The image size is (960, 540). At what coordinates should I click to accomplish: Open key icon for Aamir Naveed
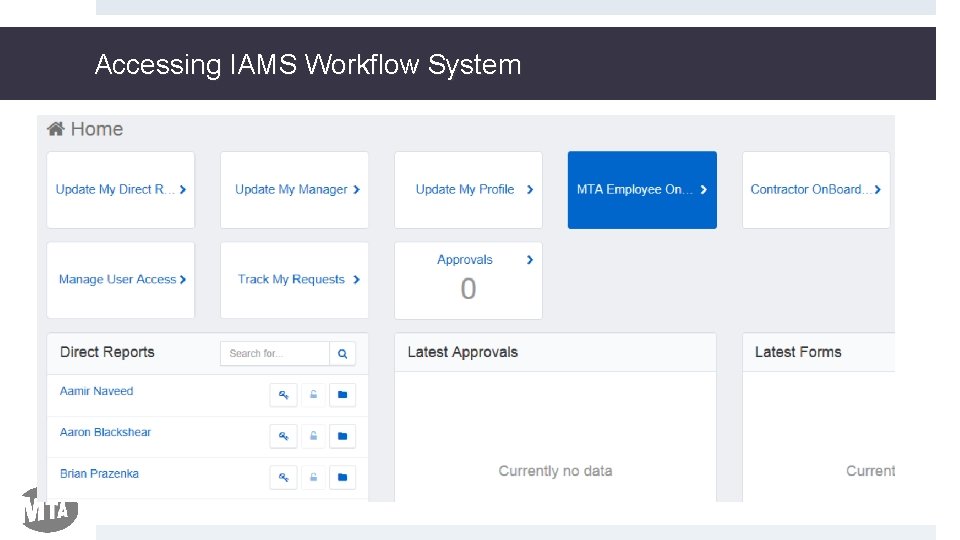(283, 395)
